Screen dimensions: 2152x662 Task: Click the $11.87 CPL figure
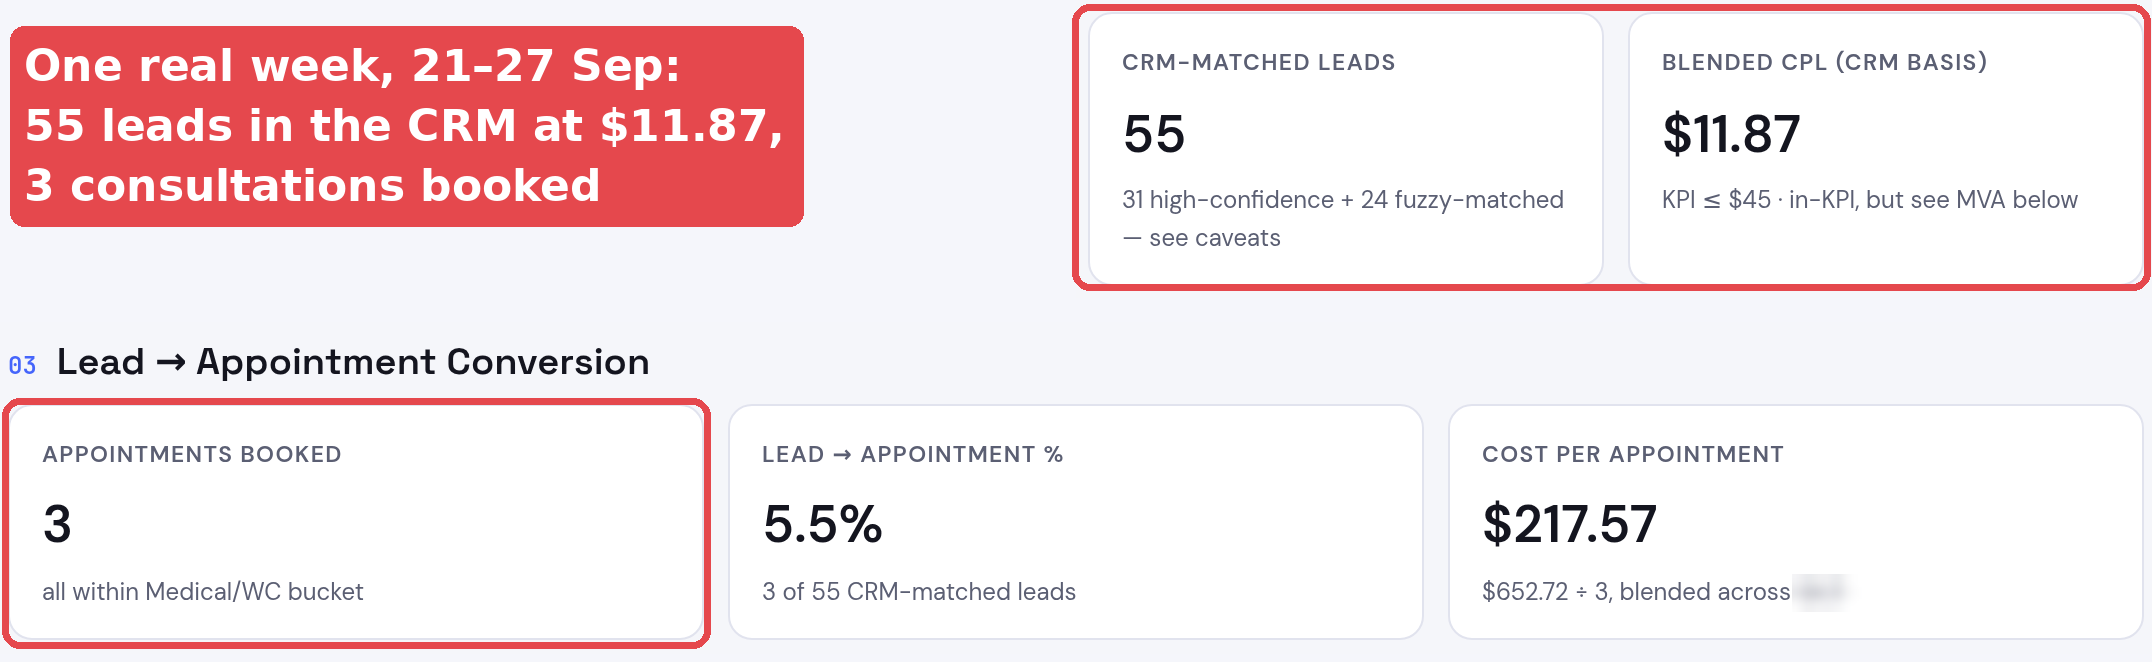pos(1731,134)
